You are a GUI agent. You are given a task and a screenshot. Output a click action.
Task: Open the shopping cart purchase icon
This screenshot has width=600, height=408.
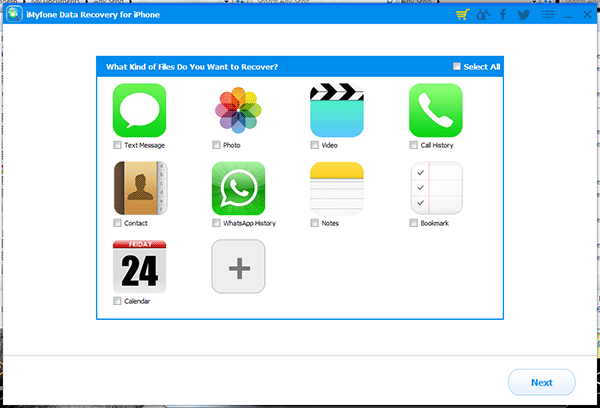463,15
